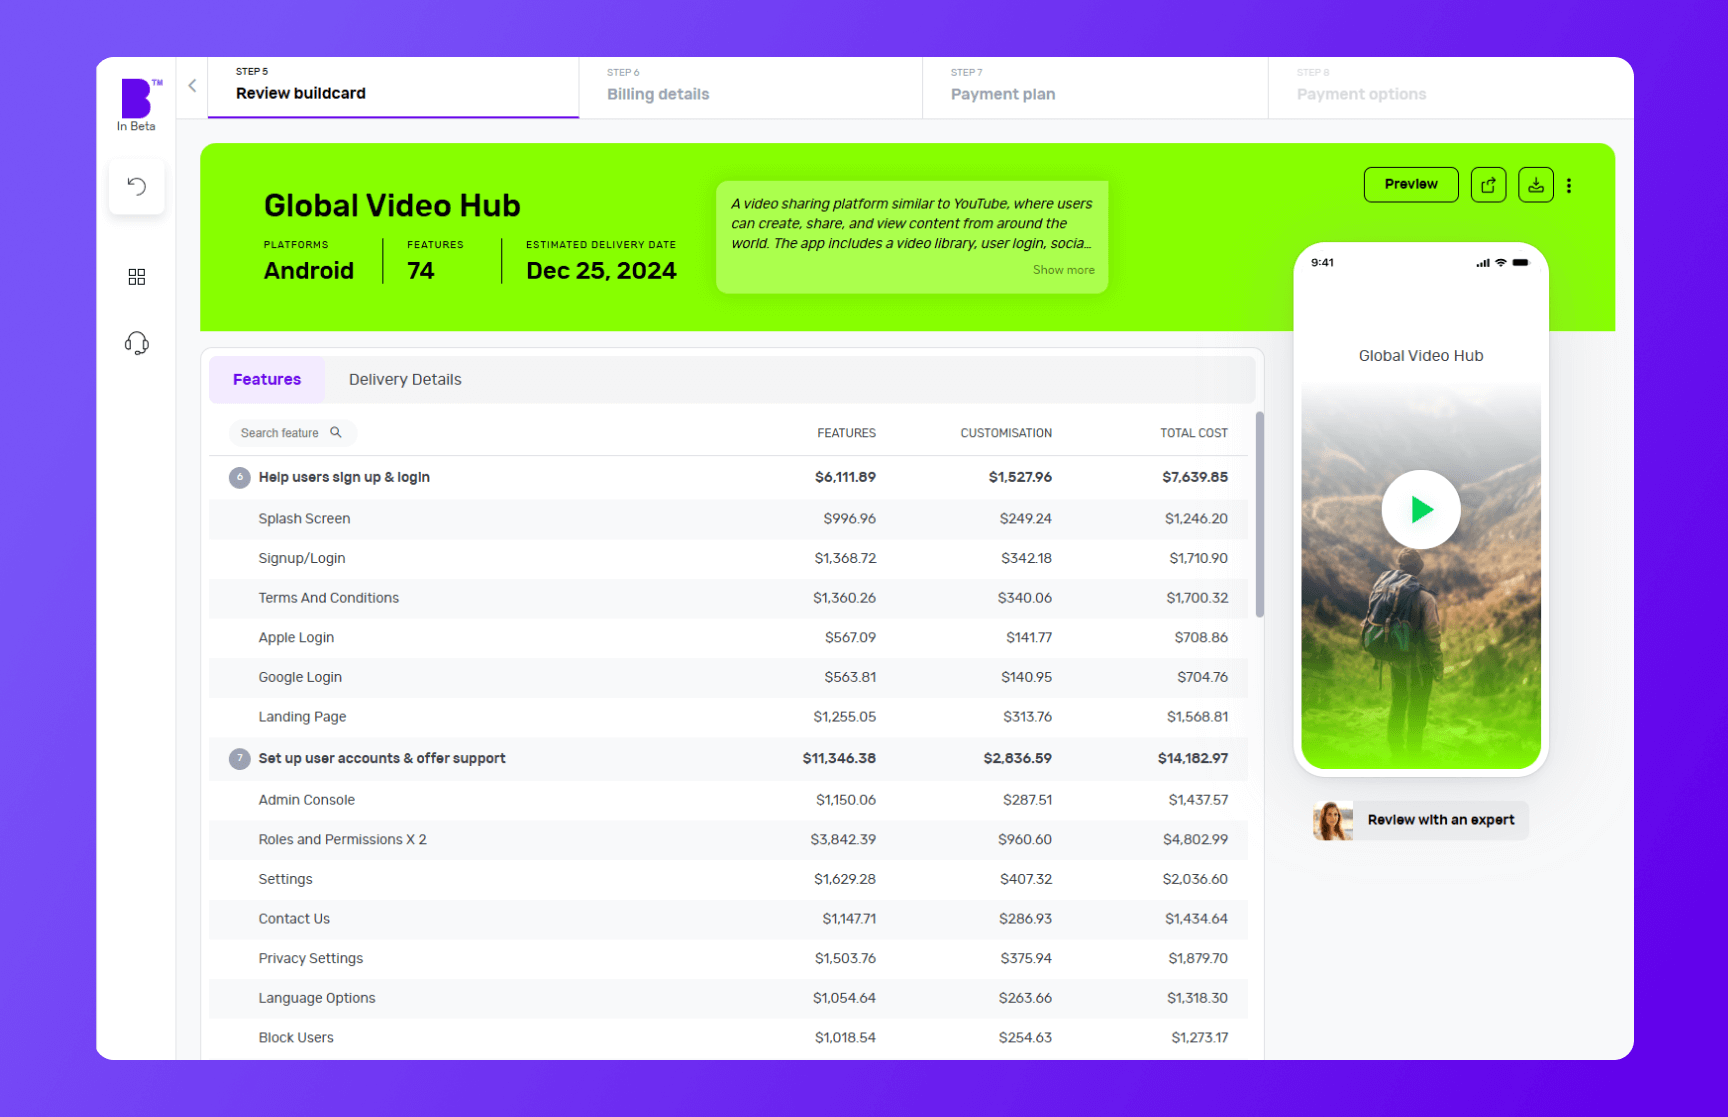Click the Global Video Hub title
1728x1117 pixels.
click(392, 206)
